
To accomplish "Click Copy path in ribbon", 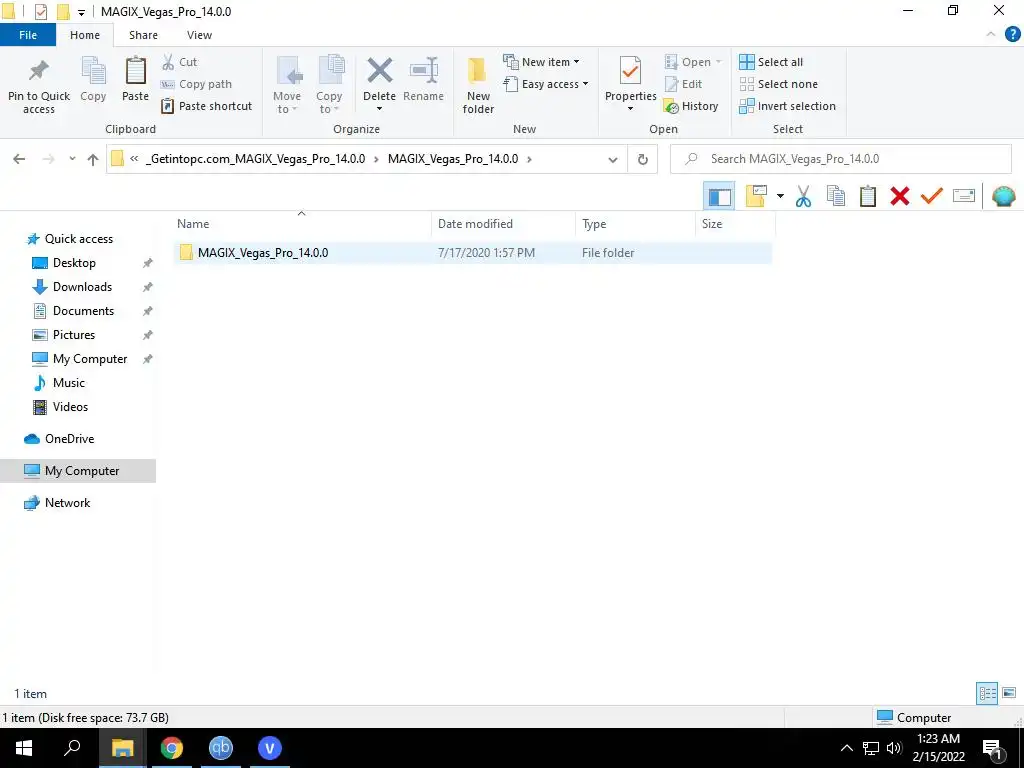I will click(196, 84).
